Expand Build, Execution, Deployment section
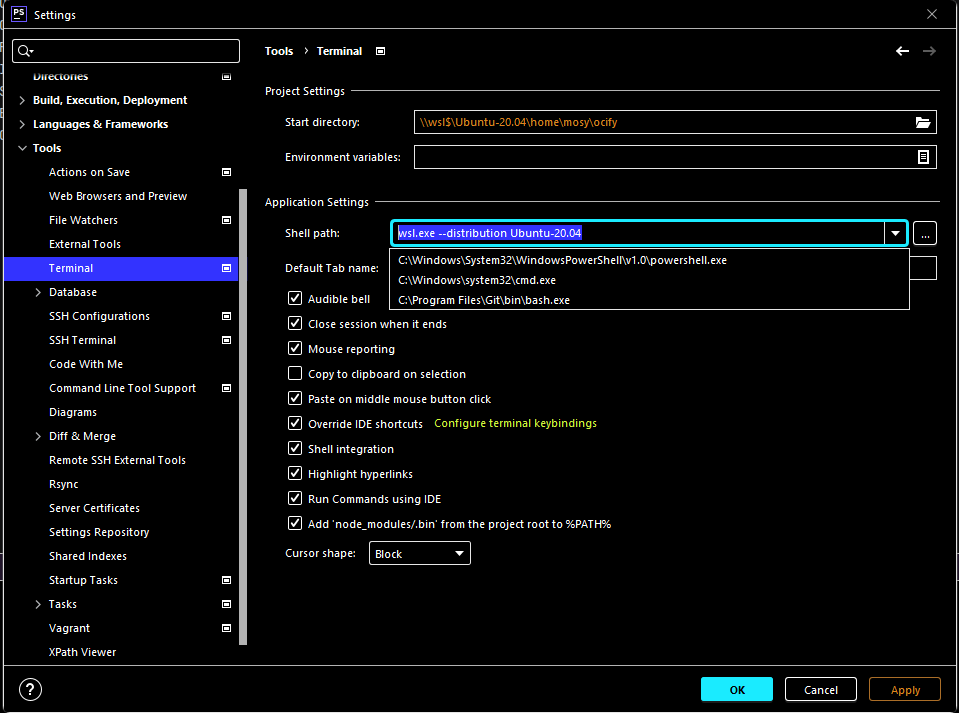 click(22, 100)
